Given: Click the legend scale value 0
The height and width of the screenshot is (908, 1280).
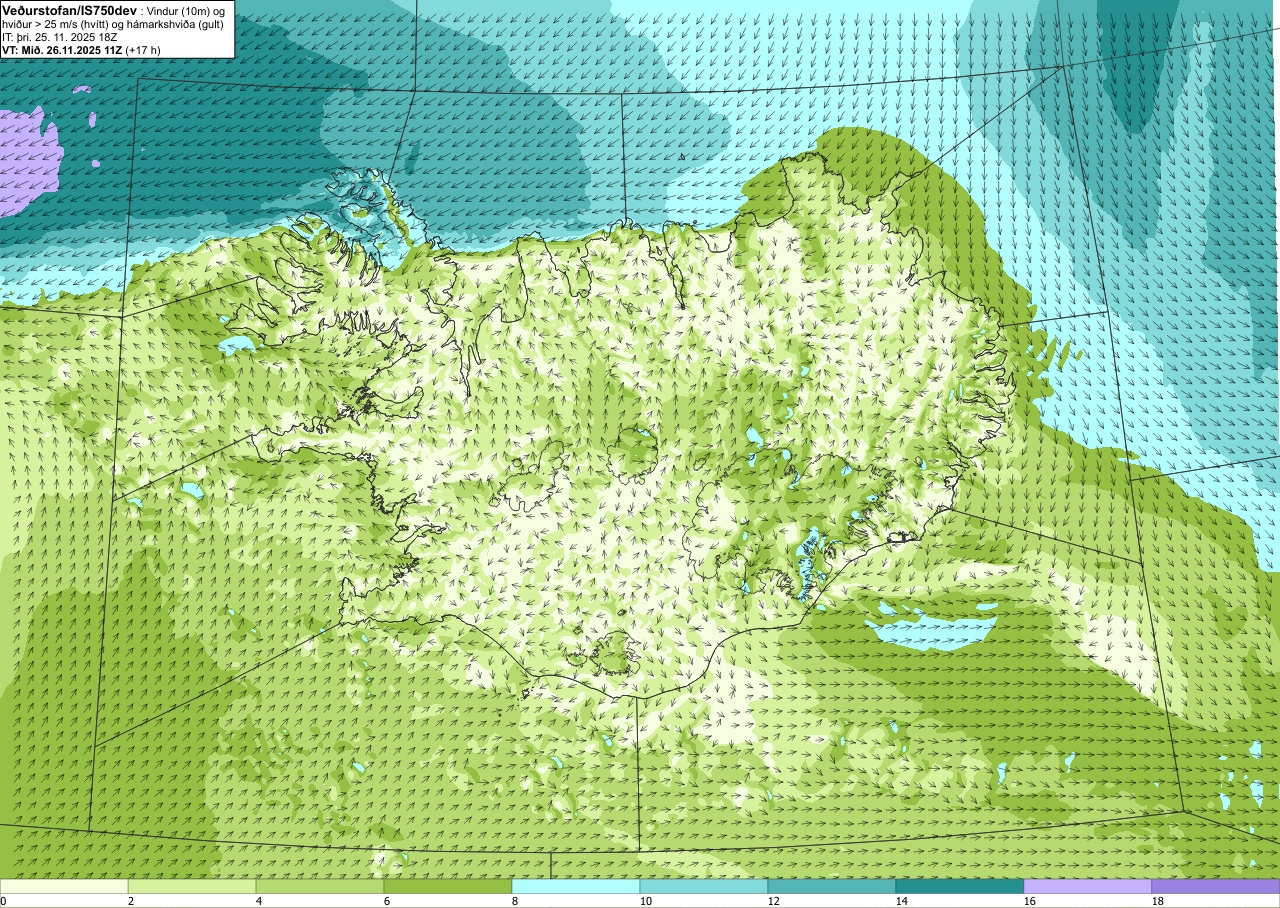Looking at the screenshot, I should 3,901.
